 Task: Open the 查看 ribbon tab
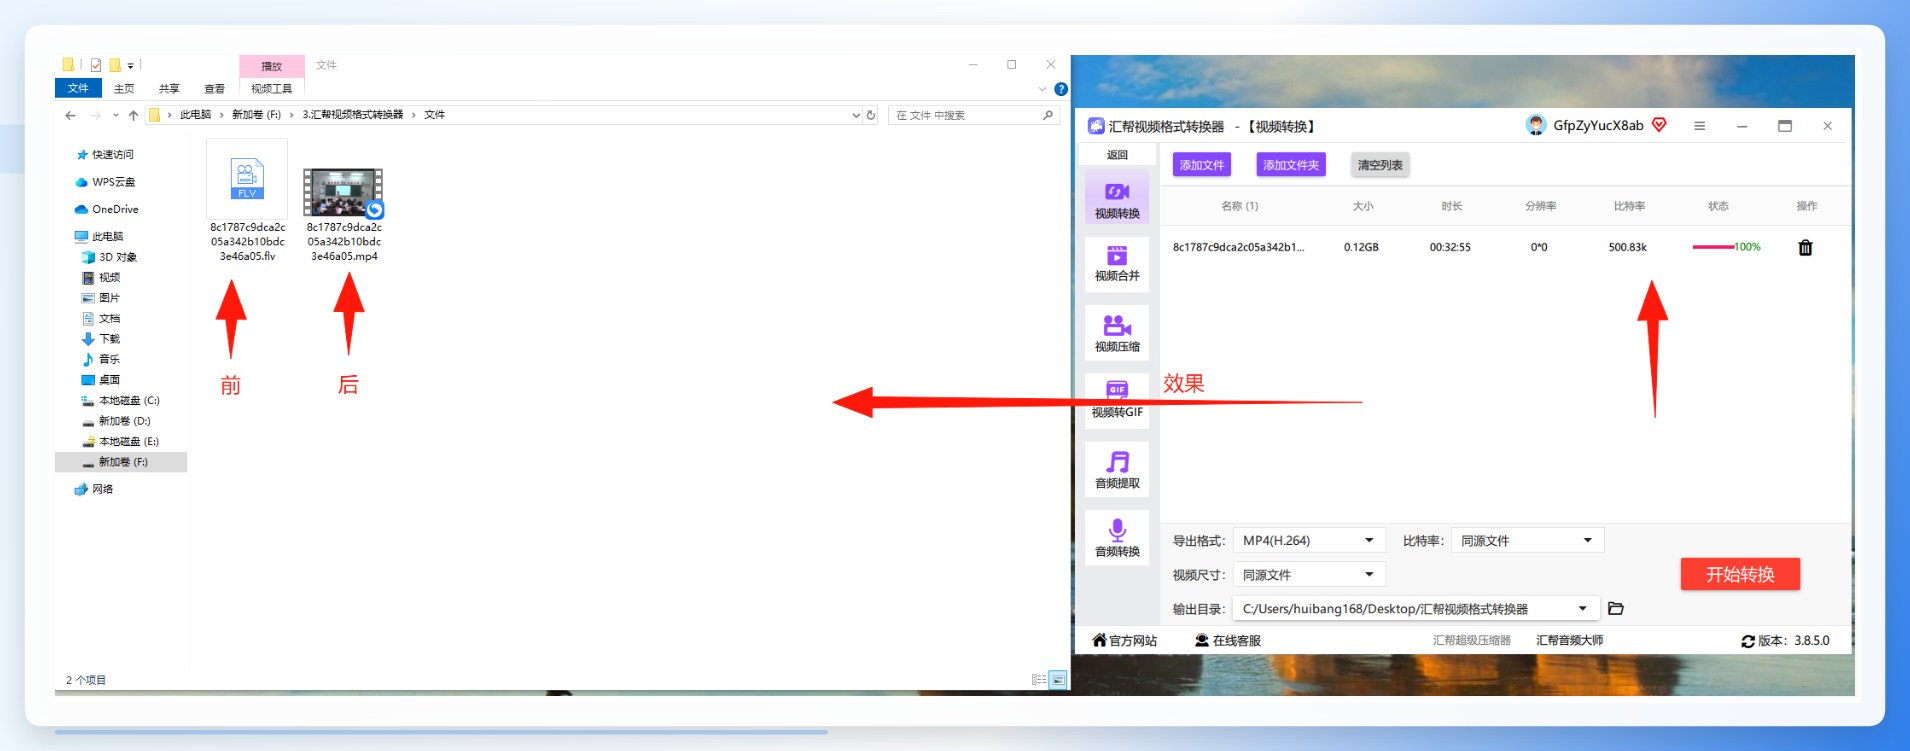pyautogui.click(x=214, y=88)
